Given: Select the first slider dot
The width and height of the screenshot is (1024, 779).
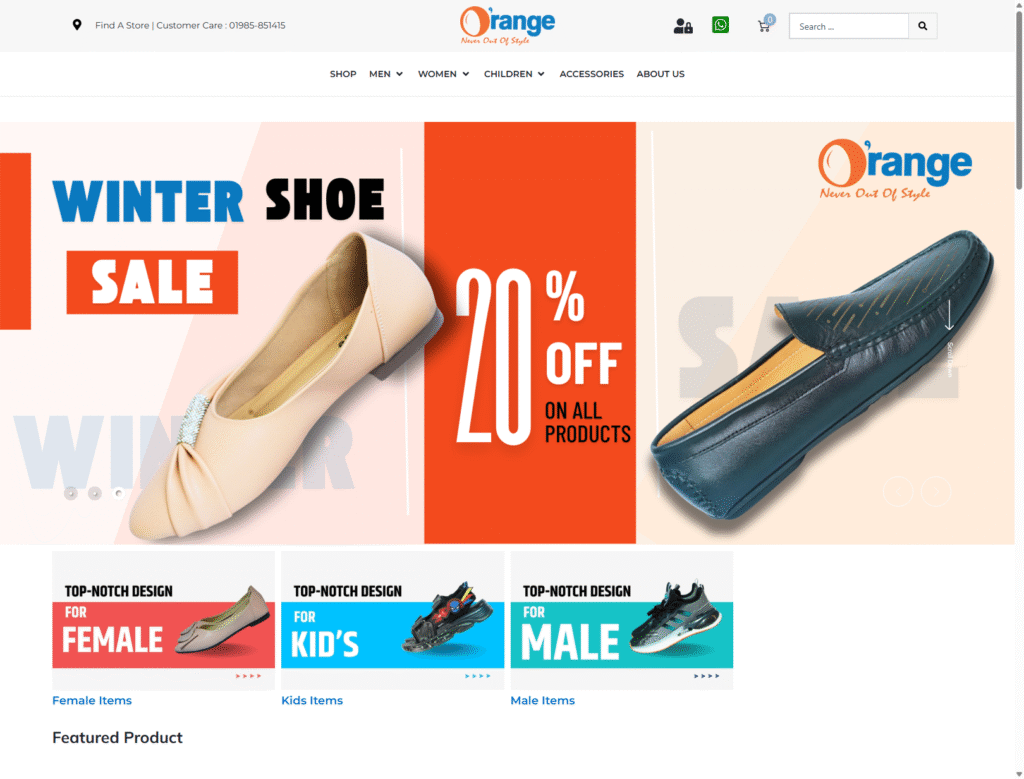Looking at the screenshot, I should pyautogui.click(x=71, y=494).
